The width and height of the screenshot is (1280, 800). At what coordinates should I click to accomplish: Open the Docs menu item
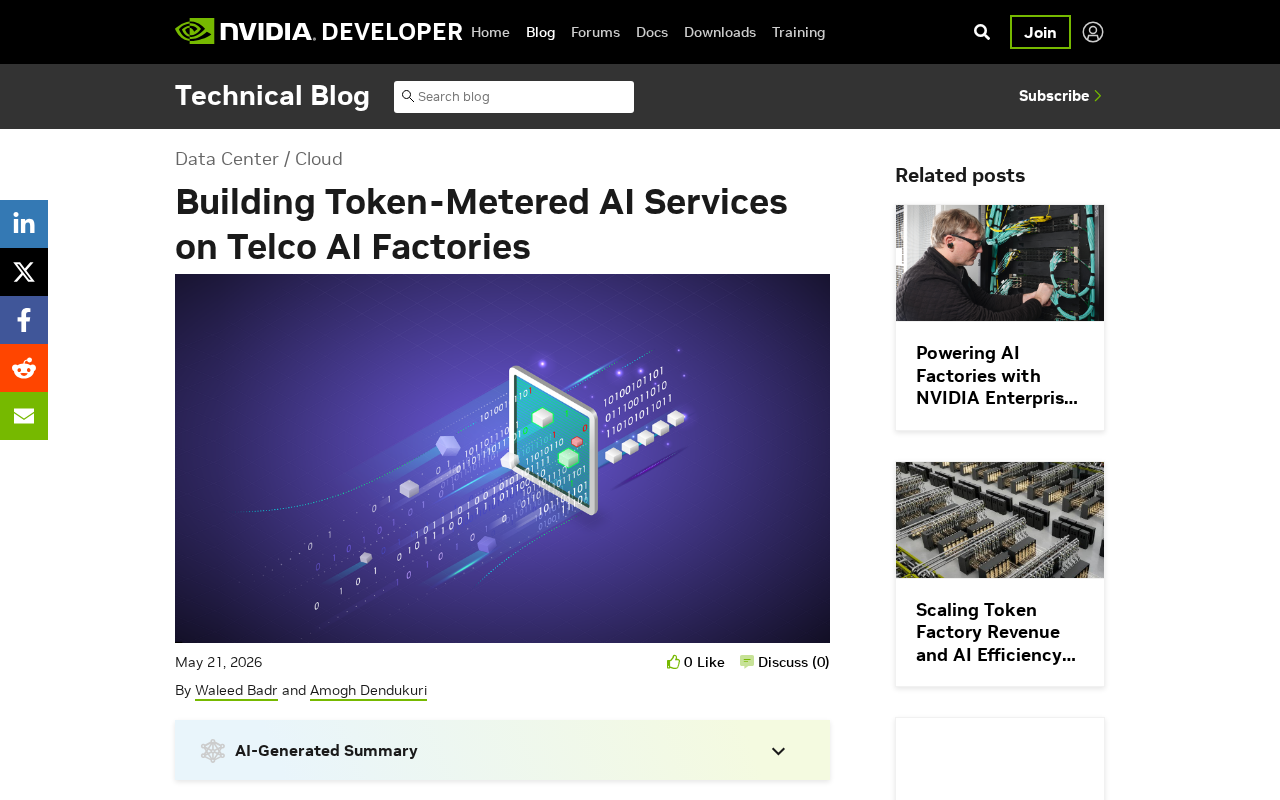[x=652, y=32]
